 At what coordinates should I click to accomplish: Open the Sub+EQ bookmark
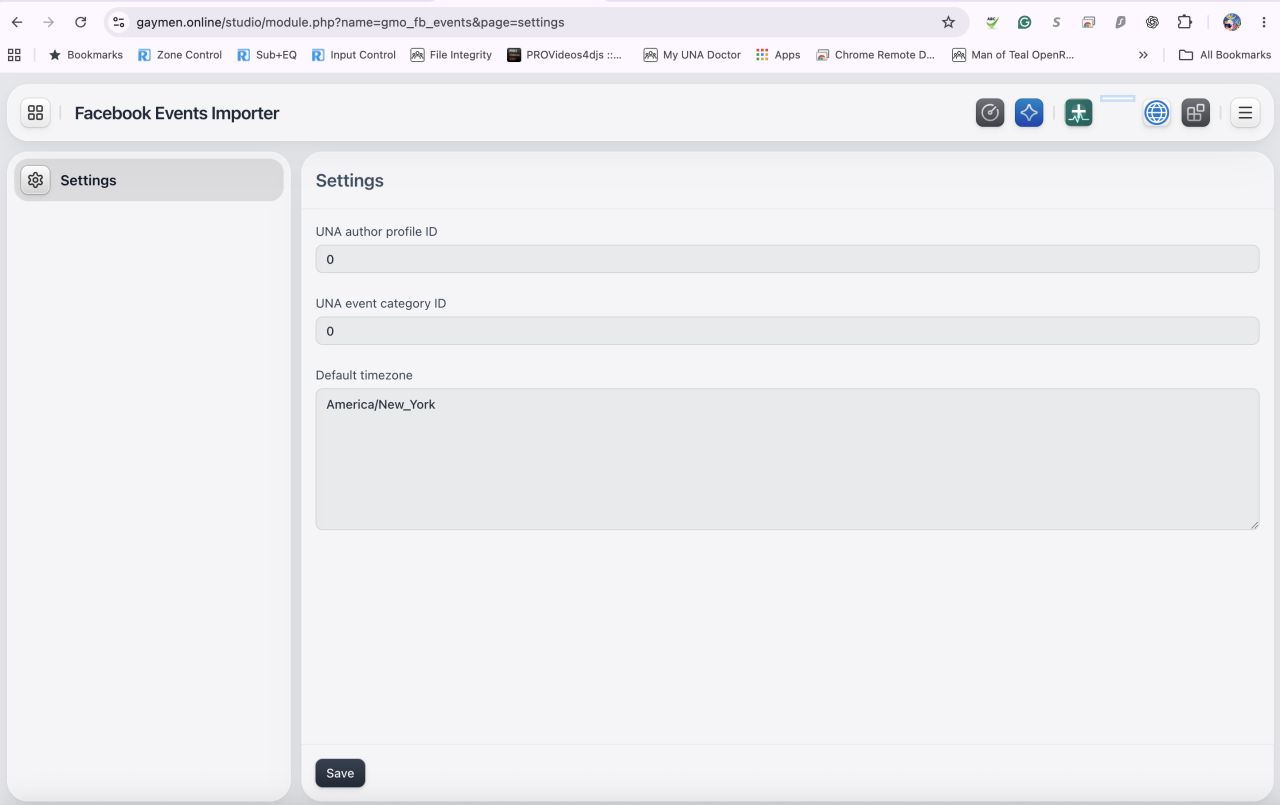pyautogui.click(x=267, y=55)
